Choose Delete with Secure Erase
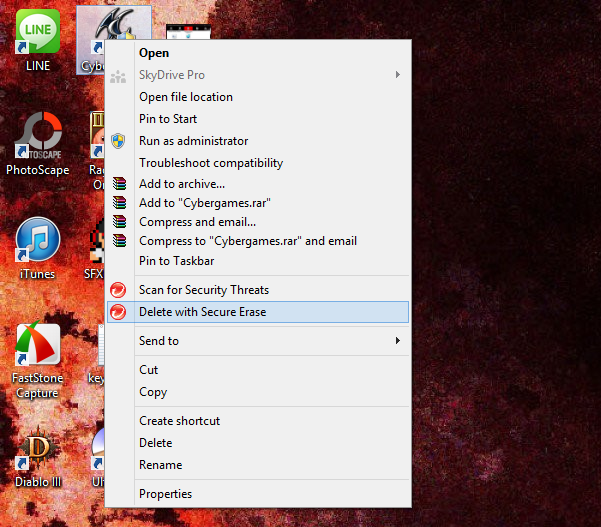 tap(258, 312)
